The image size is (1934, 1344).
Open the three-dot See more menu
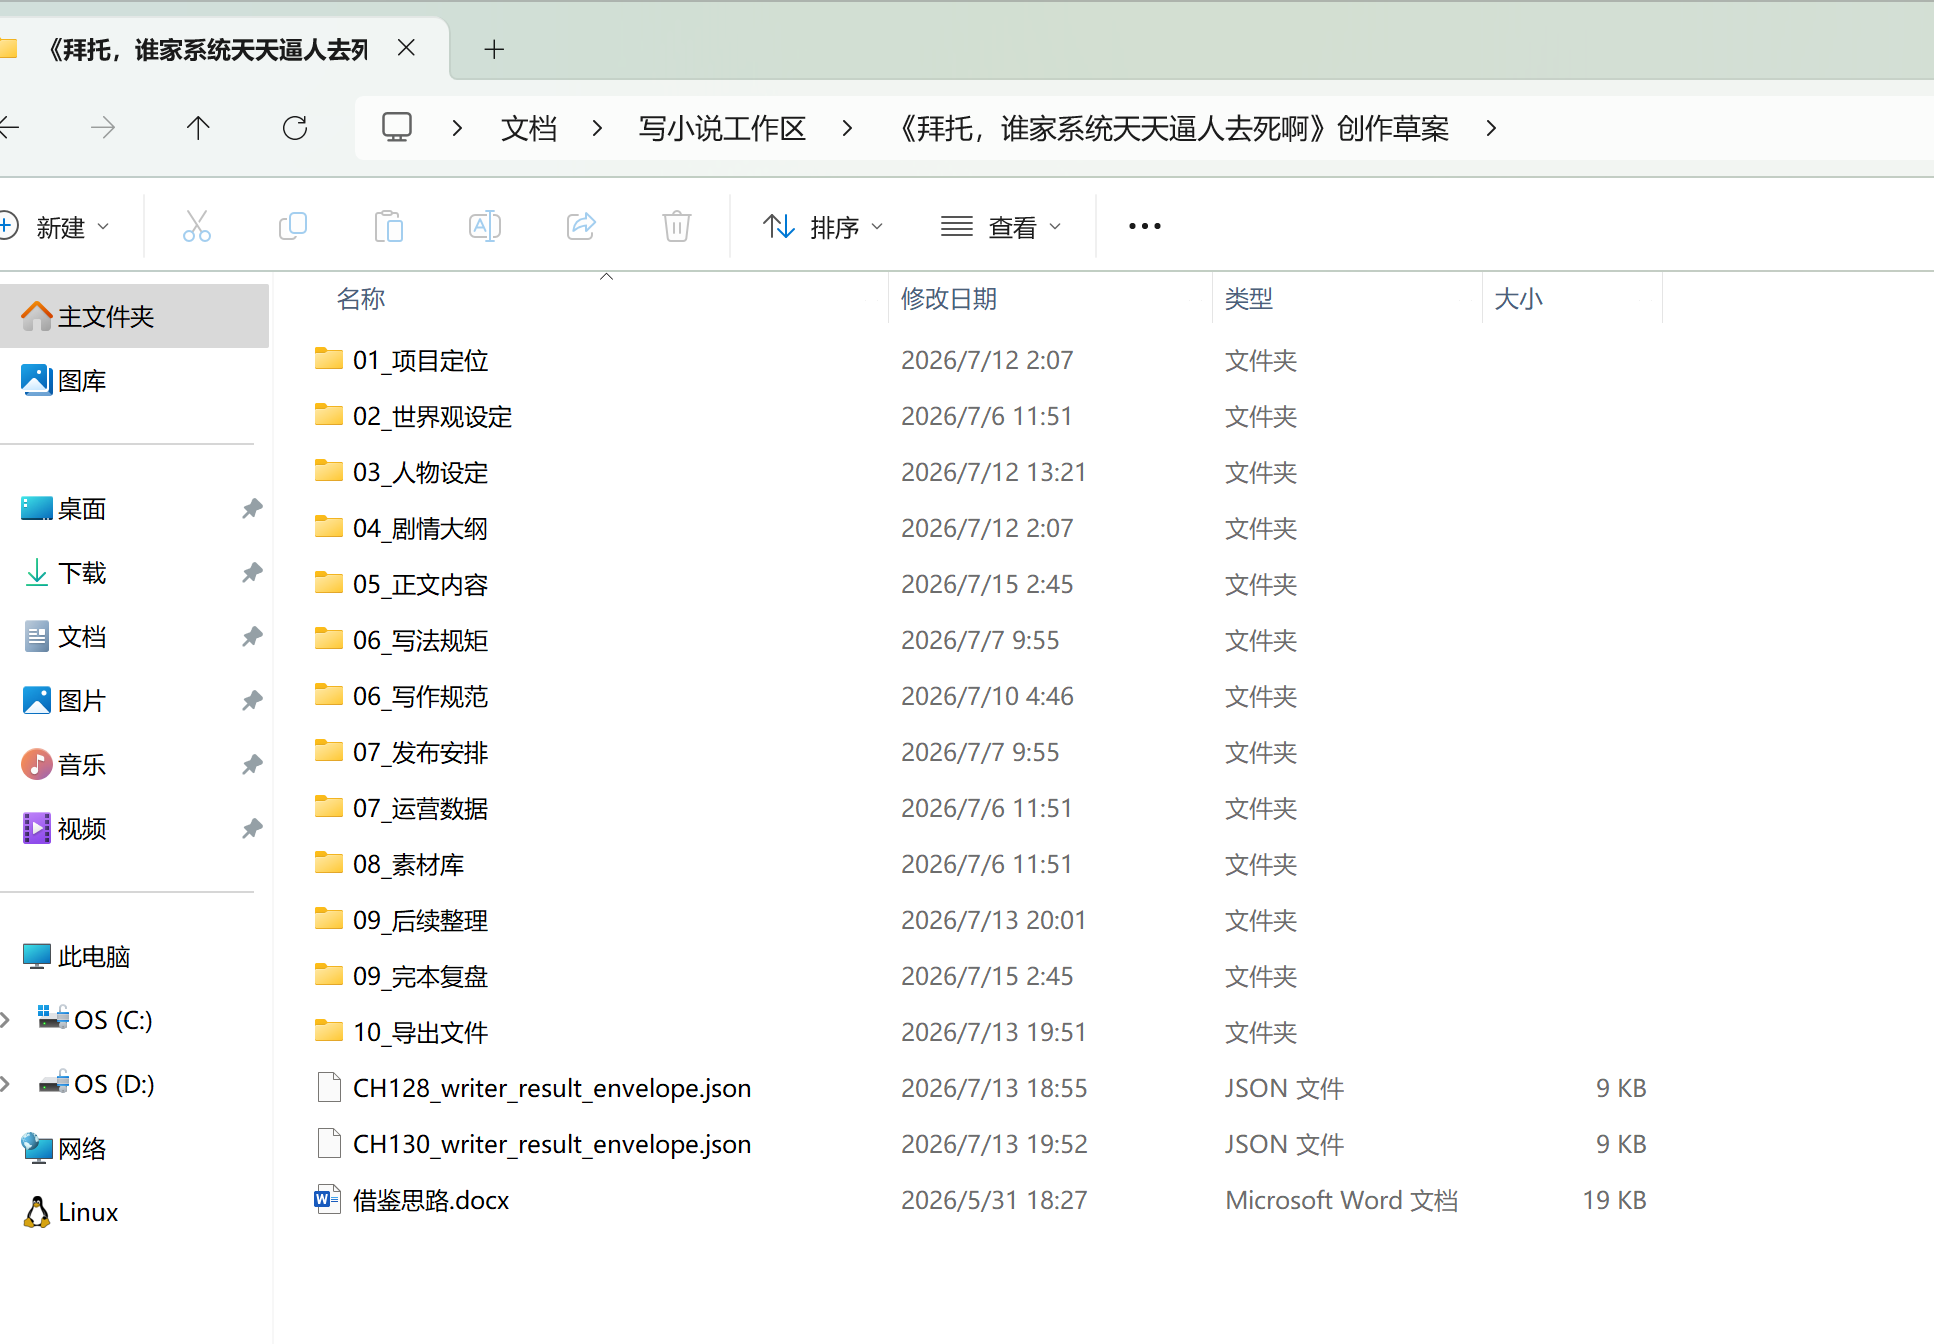pos(1145,227)
